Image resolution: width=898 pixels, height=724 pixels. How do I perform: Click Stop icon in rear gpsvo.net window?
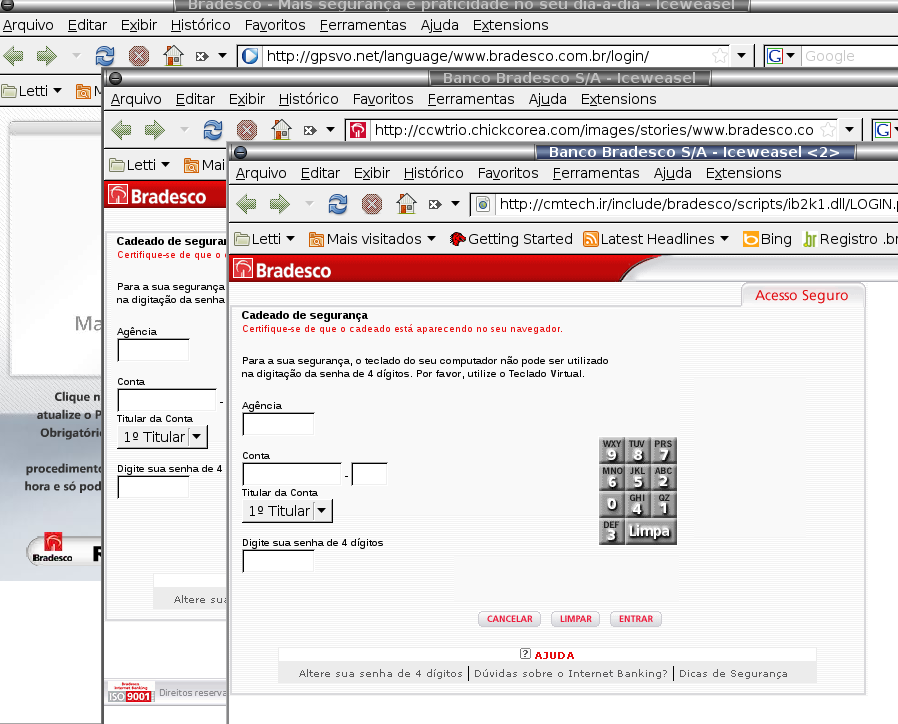(x=139, y=56)
